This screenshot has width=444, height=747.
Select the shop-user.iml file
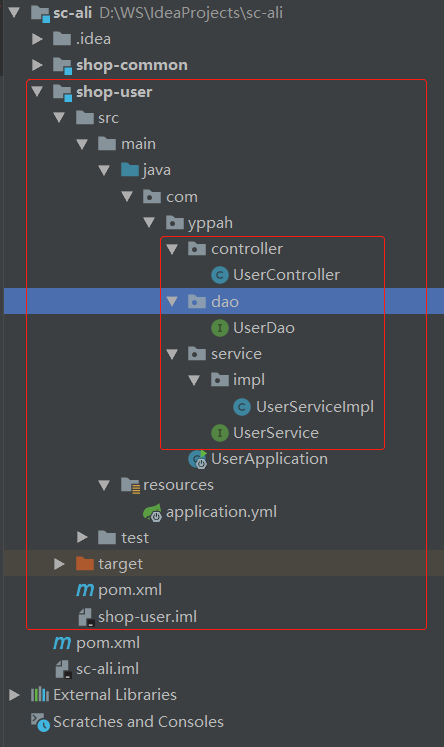pos(147,617)
